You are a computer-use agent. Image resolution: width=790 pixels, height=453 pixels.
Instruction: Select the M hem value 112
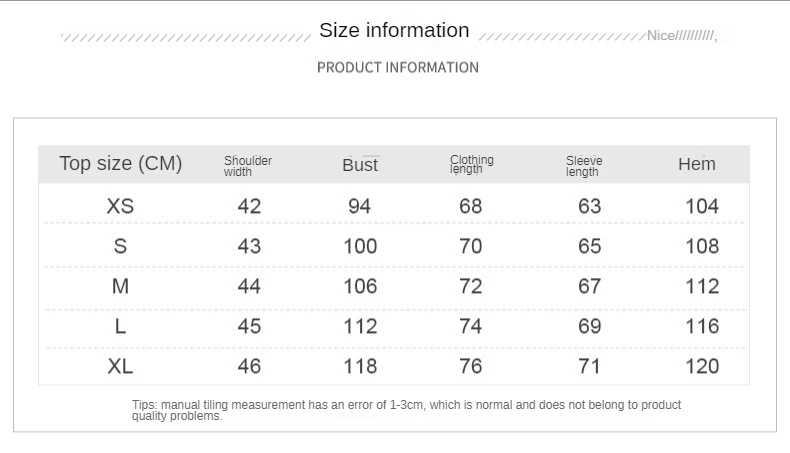[702, 286]
